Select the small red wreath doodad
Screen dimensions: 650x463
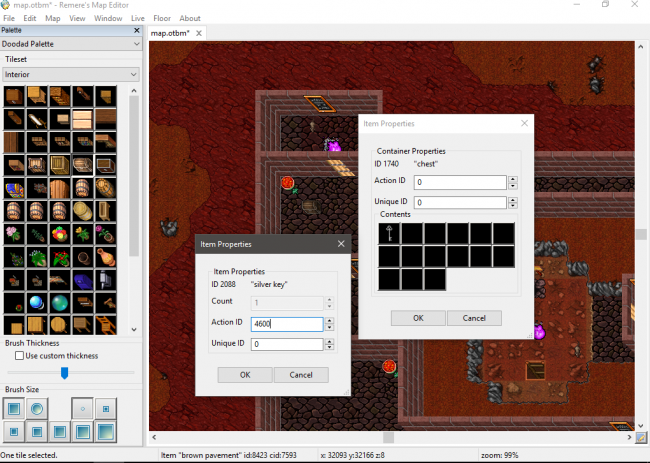point(14,303)
